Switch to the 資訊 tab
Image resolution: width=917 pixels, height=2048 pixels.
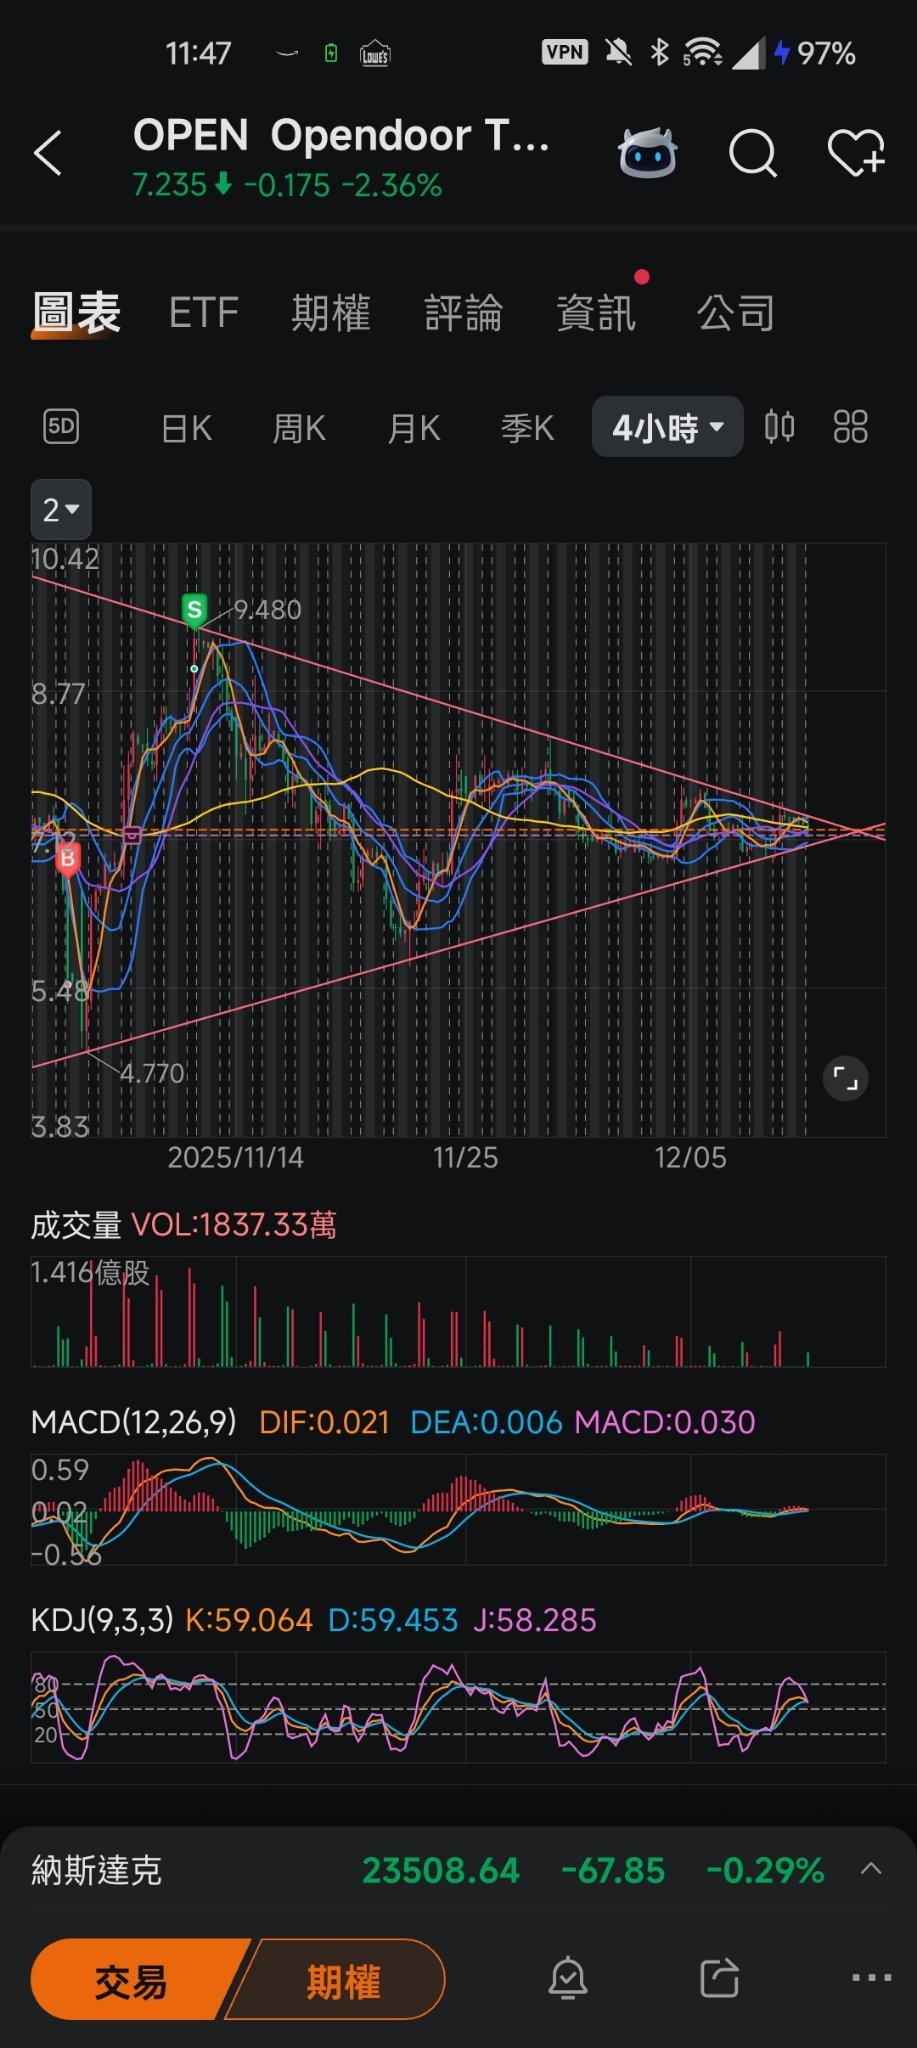click(596, 313)
